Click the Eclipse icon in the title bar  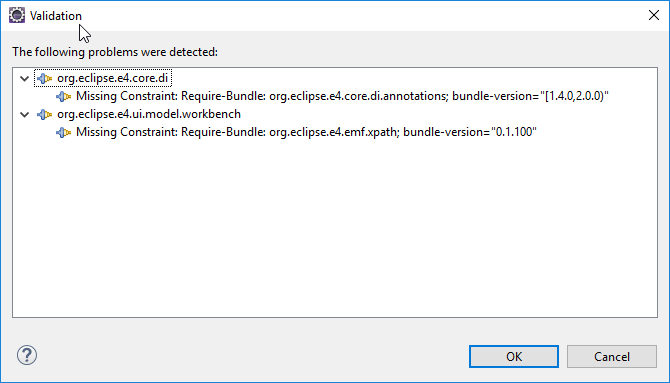(x=17, y=15)
